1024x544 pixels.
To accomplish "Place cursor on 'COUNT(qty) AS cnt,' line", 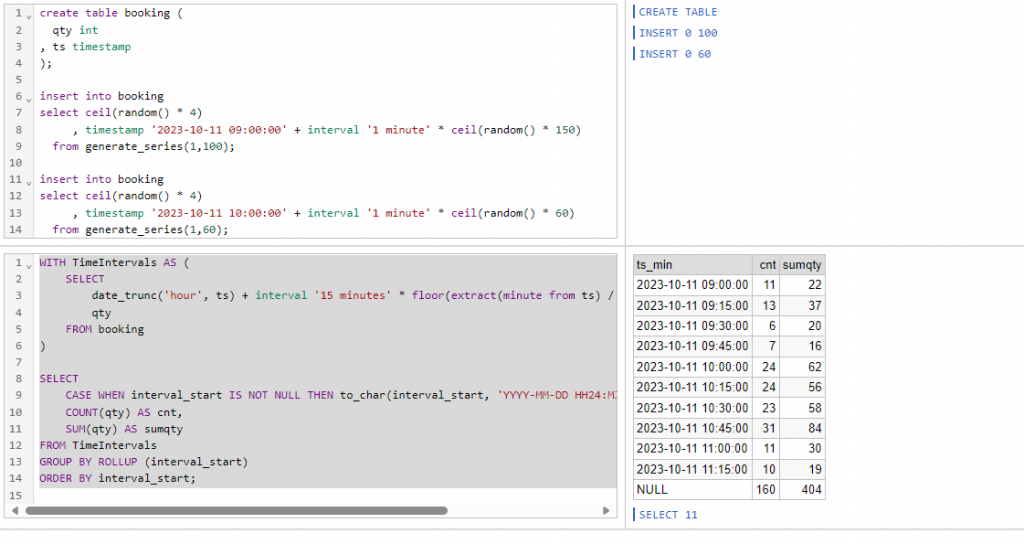I will (x=124, y=412).
